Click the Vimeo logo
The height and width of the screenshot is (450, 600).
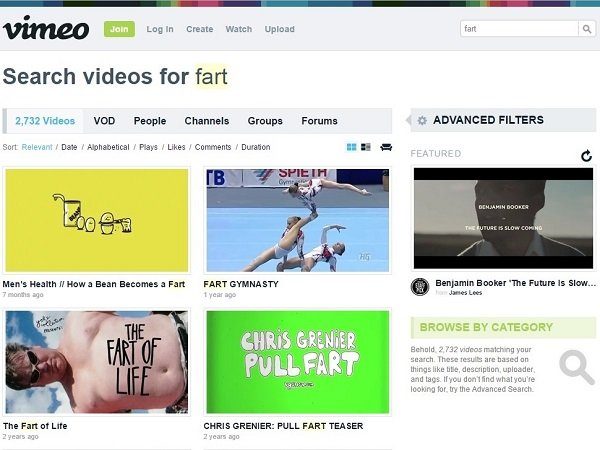click(x=46, y=28)
